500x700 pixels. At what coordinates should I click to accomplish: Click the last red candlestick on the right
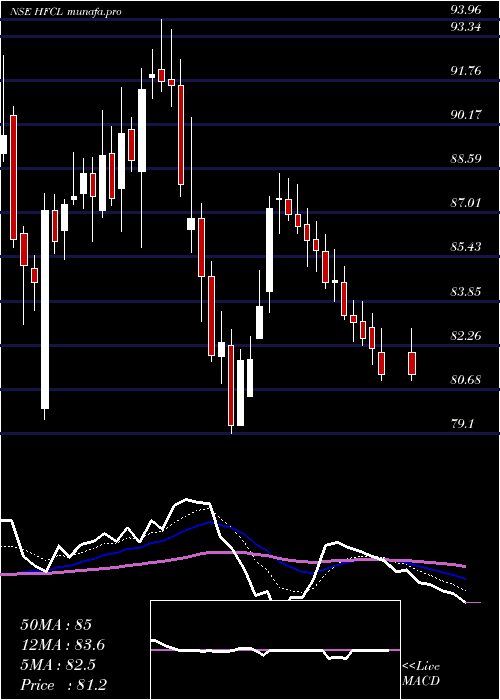412,363
